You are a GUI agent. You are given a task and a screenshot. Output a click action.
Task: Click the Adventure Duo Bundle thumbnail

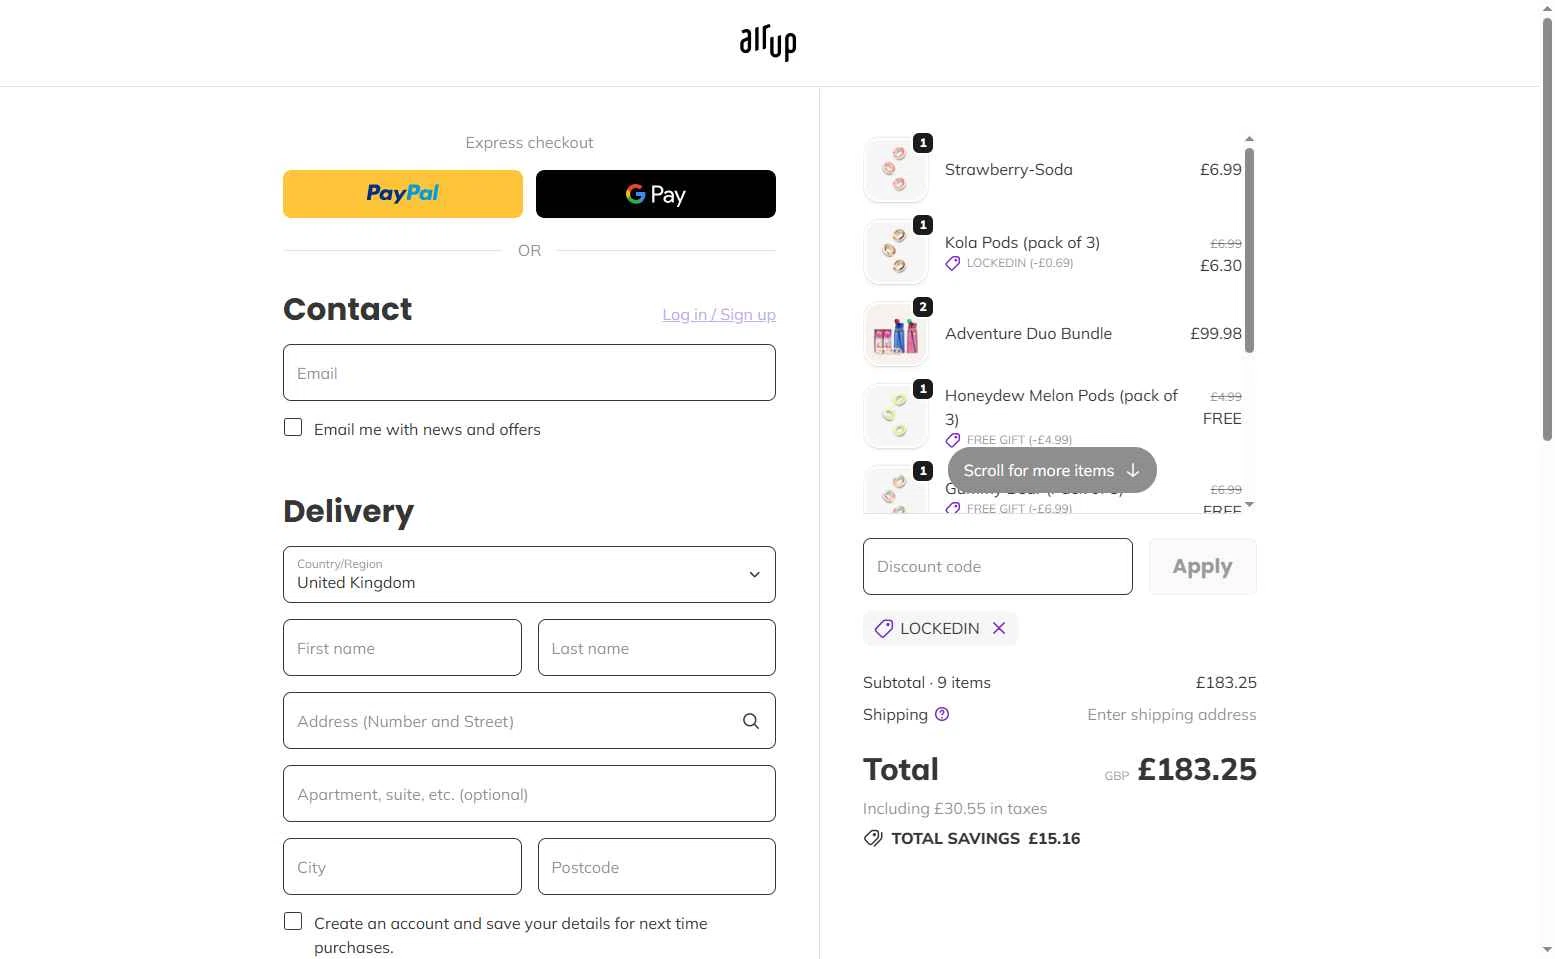click(x=896, y=335)
